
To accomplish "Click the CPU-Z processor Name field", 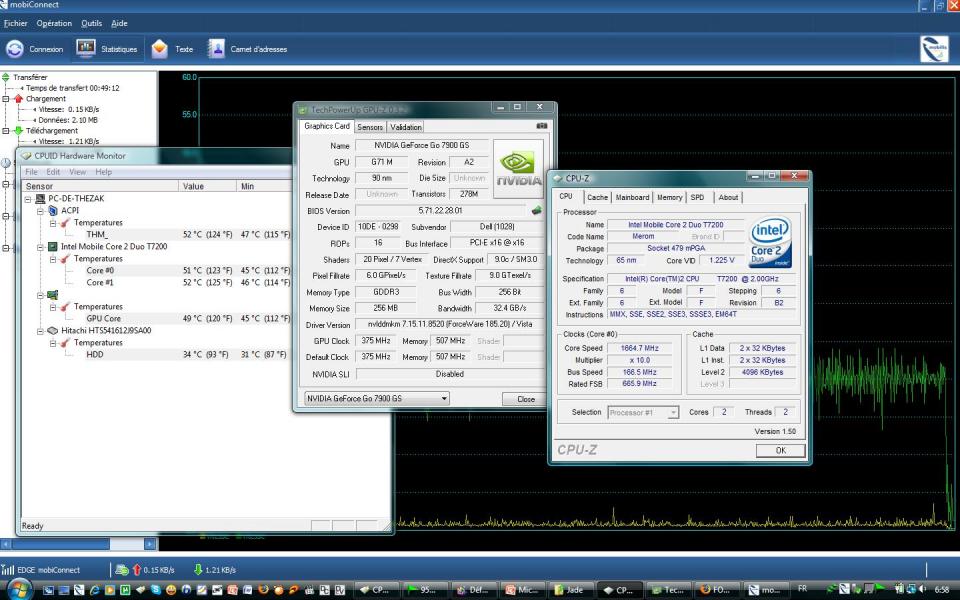I will (675, 225).
